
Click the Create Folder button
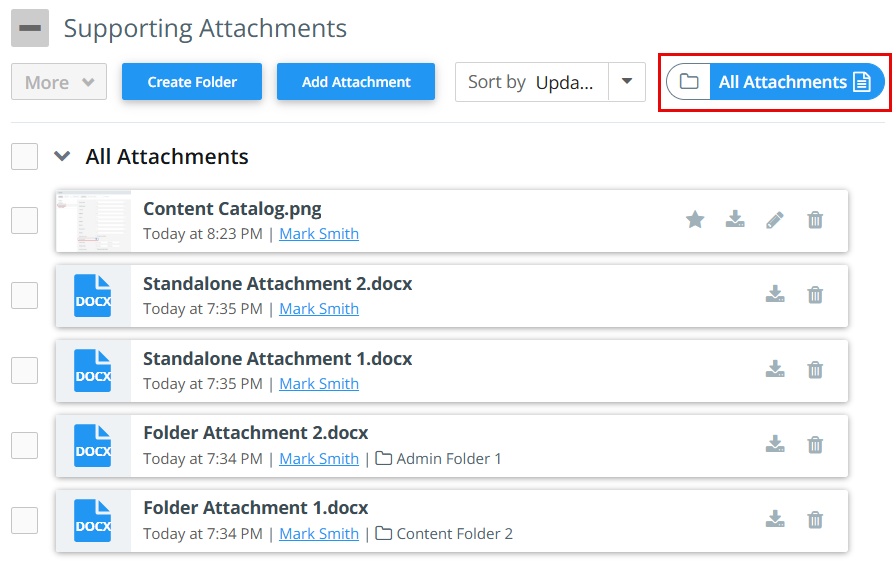[x=192, y=82]
